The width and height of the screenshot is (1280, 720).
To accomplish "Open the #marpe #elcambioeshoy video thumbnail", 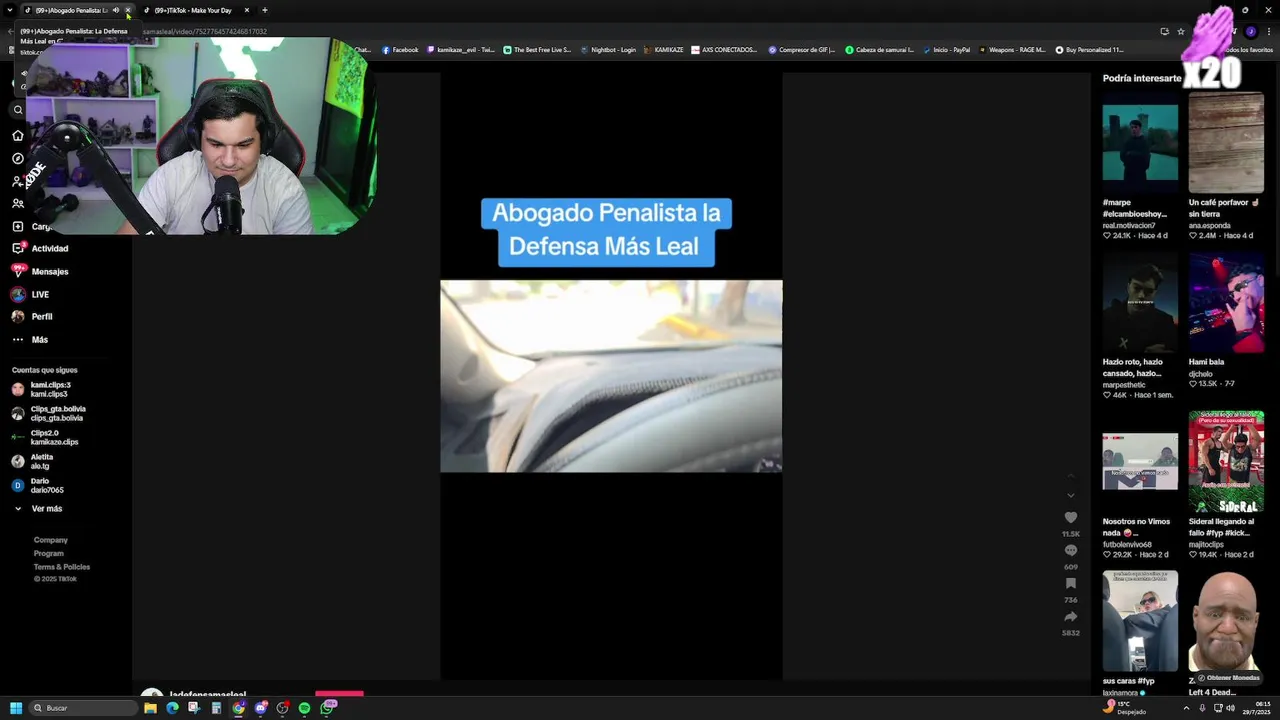I will (1140, 143).
